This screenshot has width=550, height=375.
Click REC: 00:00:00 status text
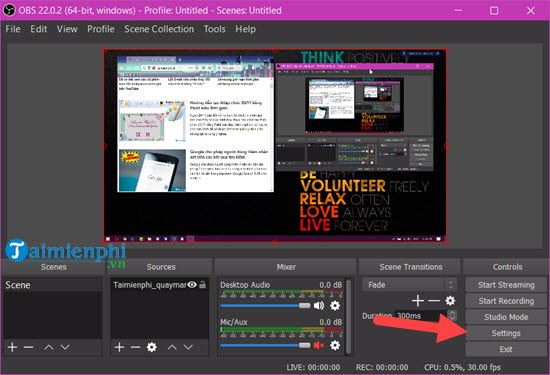pyautogui.click(x=382, y=367)
